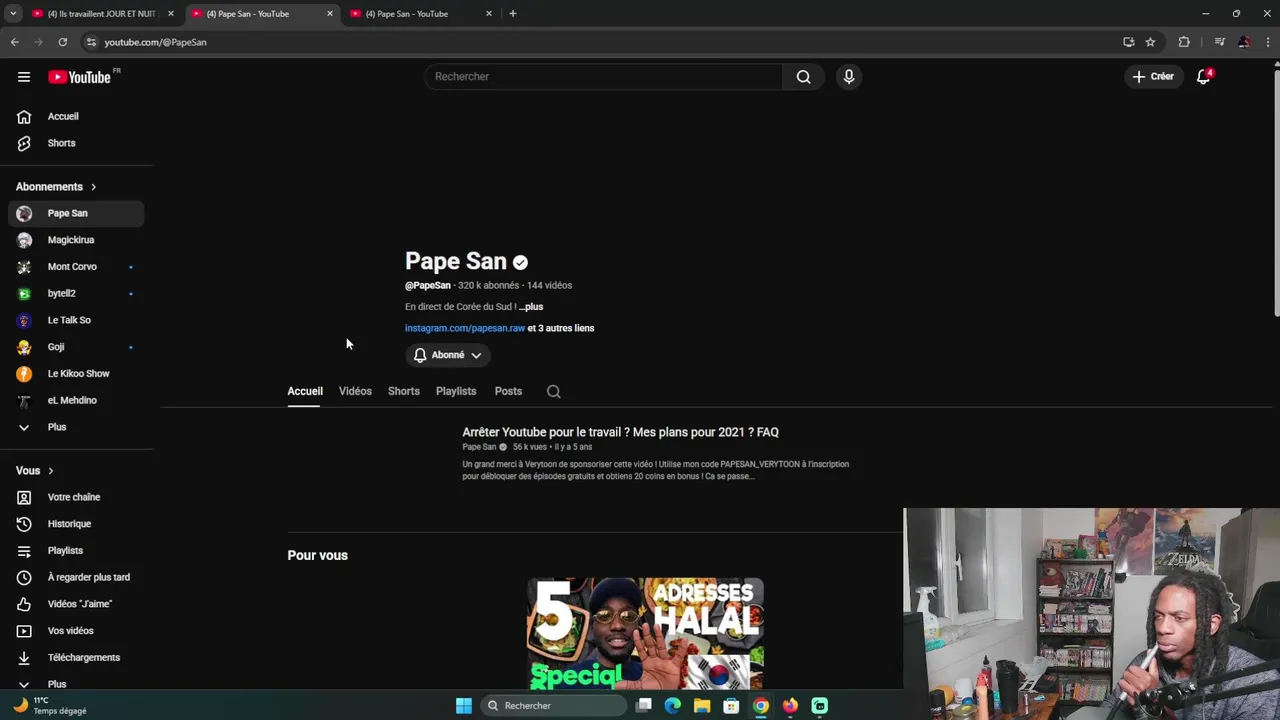The image size is (1280, 720).
Task: Open the tab search dropdown arrow
Action: 13,14
